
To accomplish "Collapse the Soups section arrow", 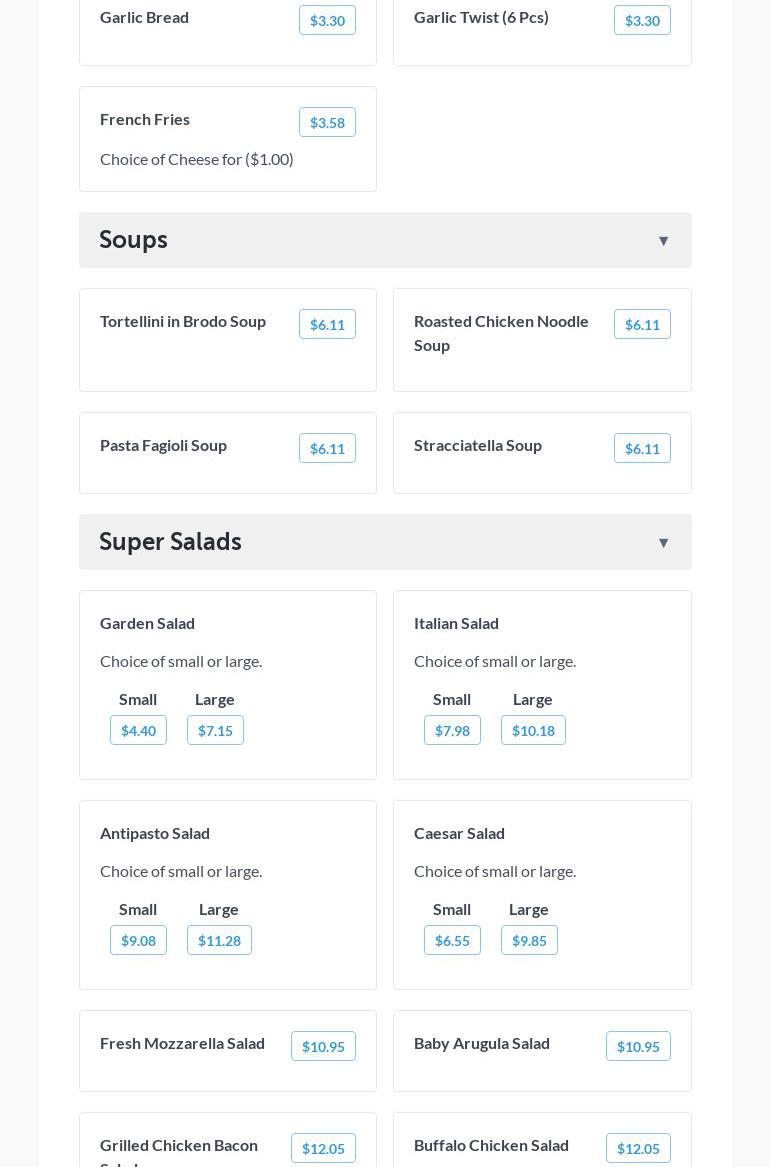I will (x=663, y=240).
